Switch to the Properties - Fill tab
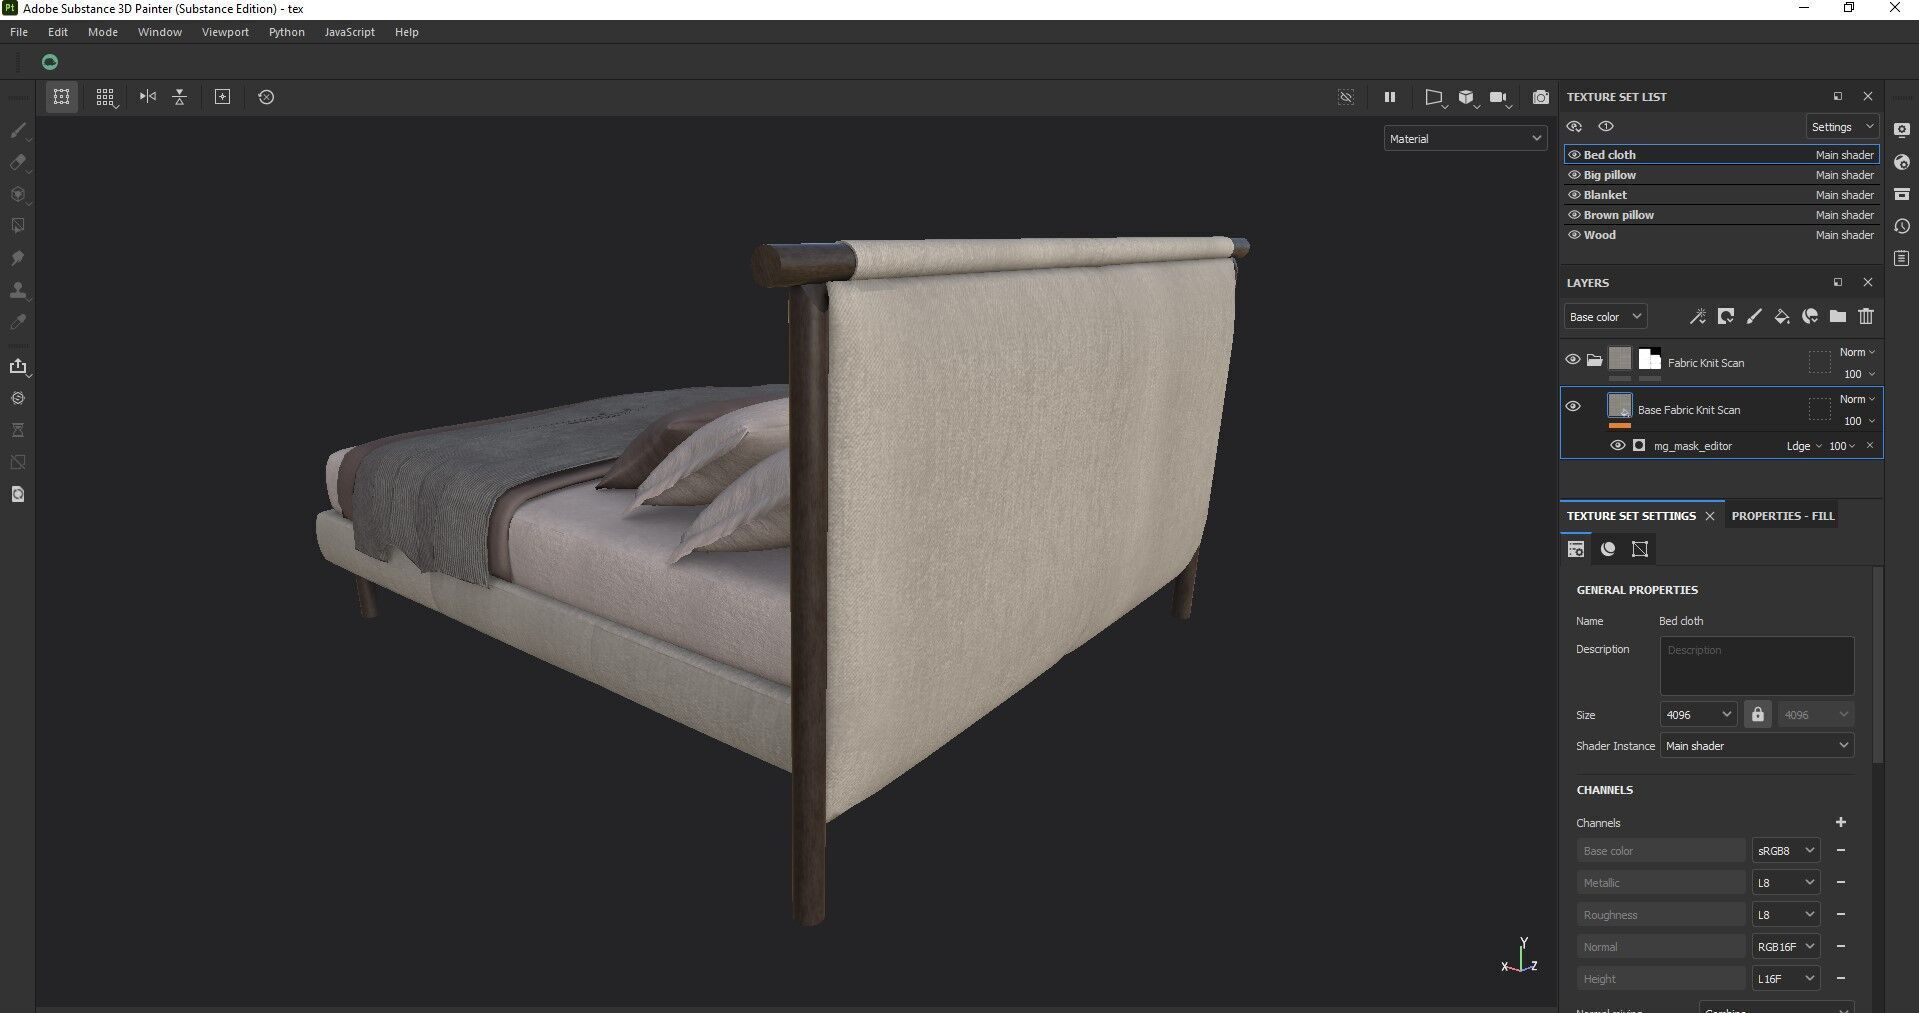1919x1013 pixels. (x=1783, y=516)
